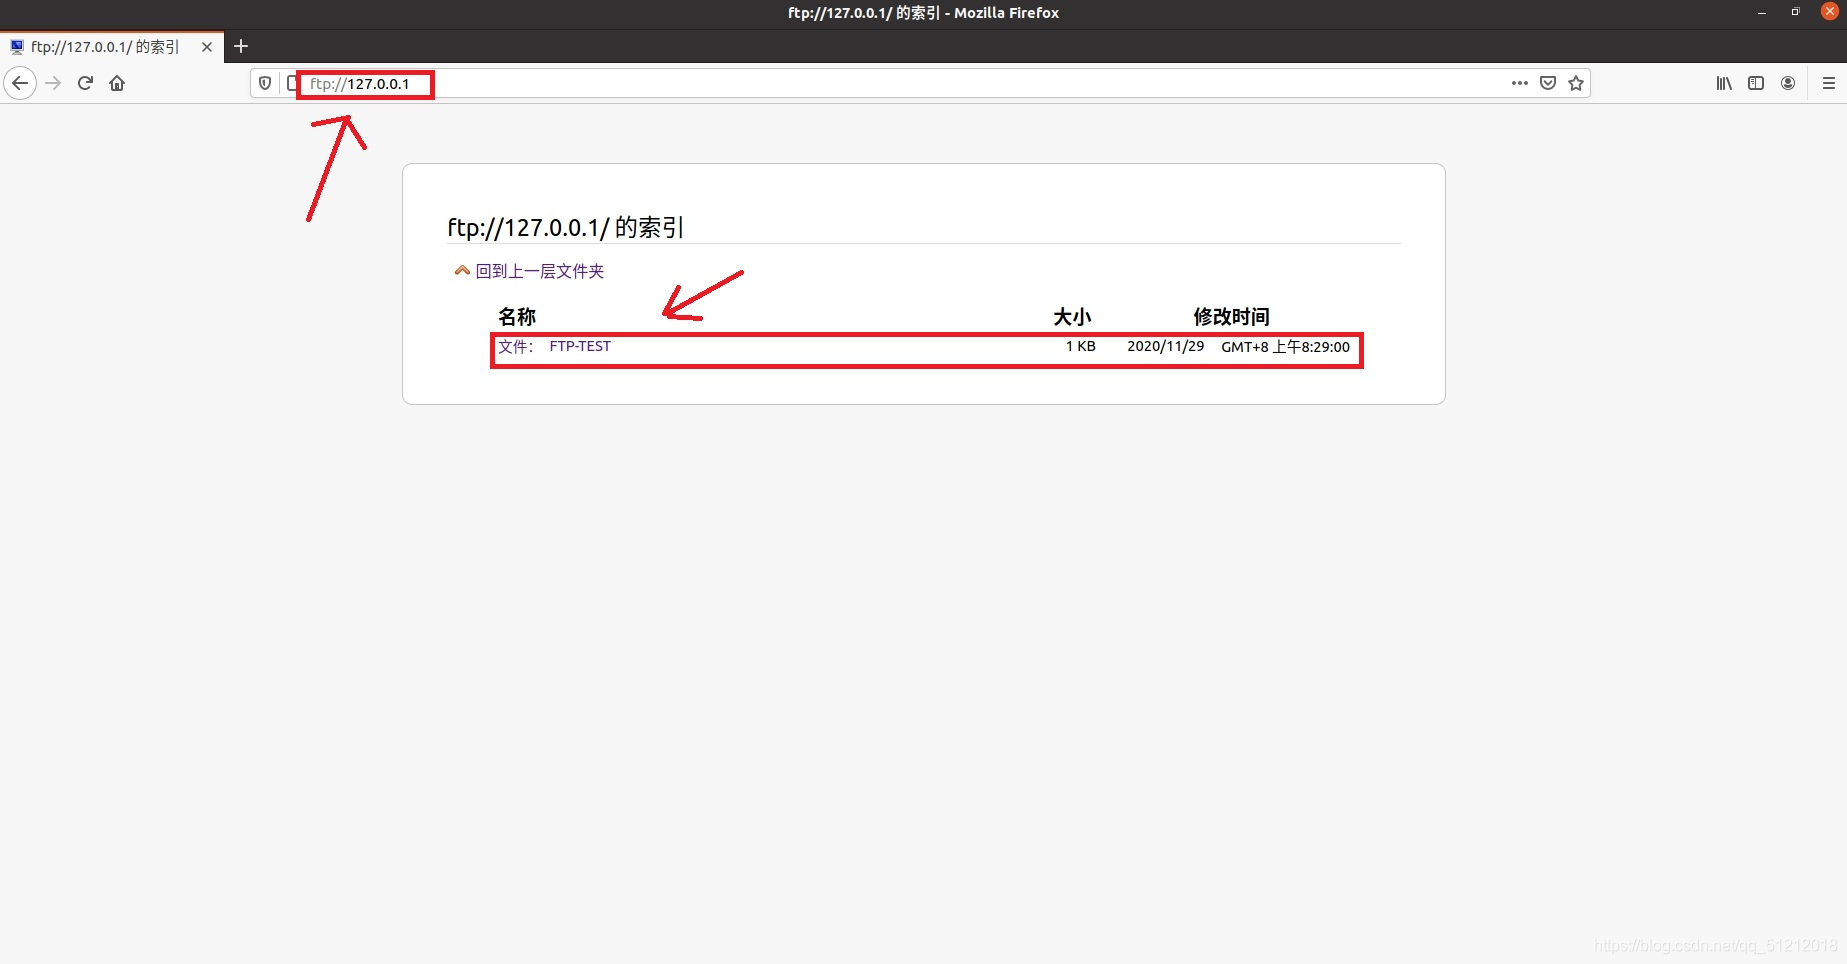1847x964 pixels.
Task: Save page to Pocket
Action: click(x=1548, y=83)
